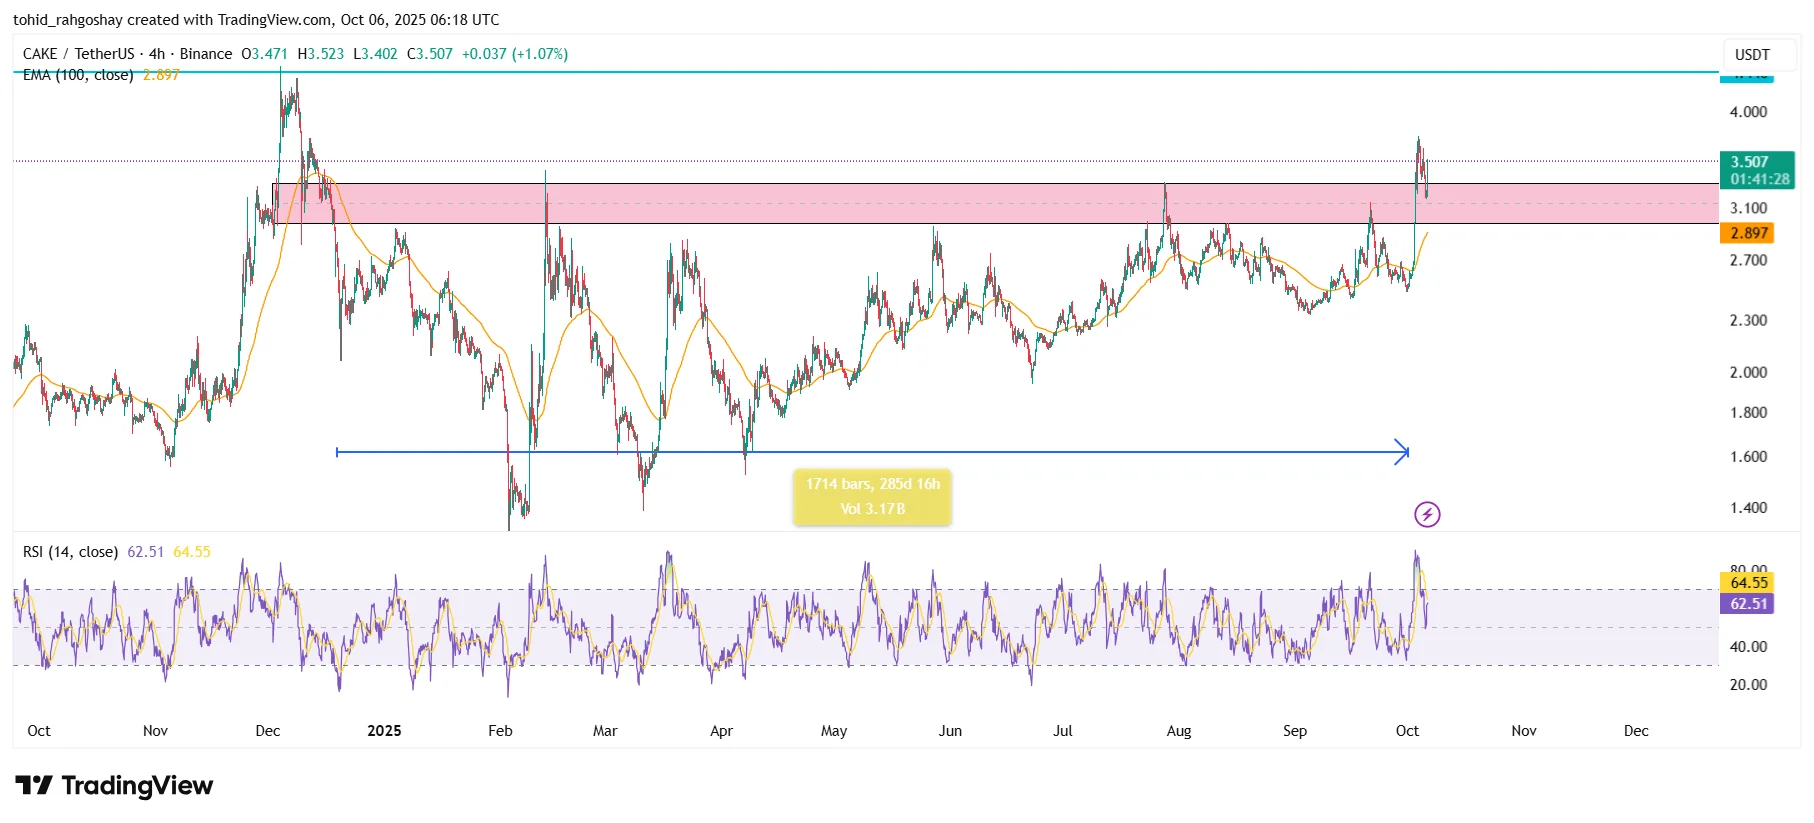Select the RSI (14, close) indicator legend

[x=70, y=552]
